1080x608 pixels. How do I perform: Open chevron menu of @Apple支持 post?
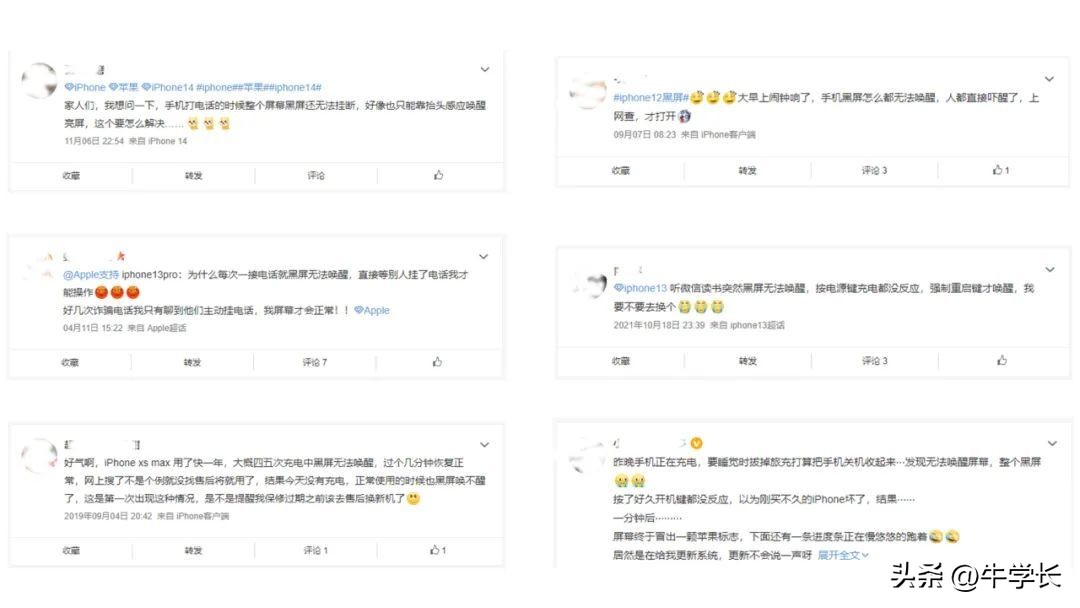[484, 256]
